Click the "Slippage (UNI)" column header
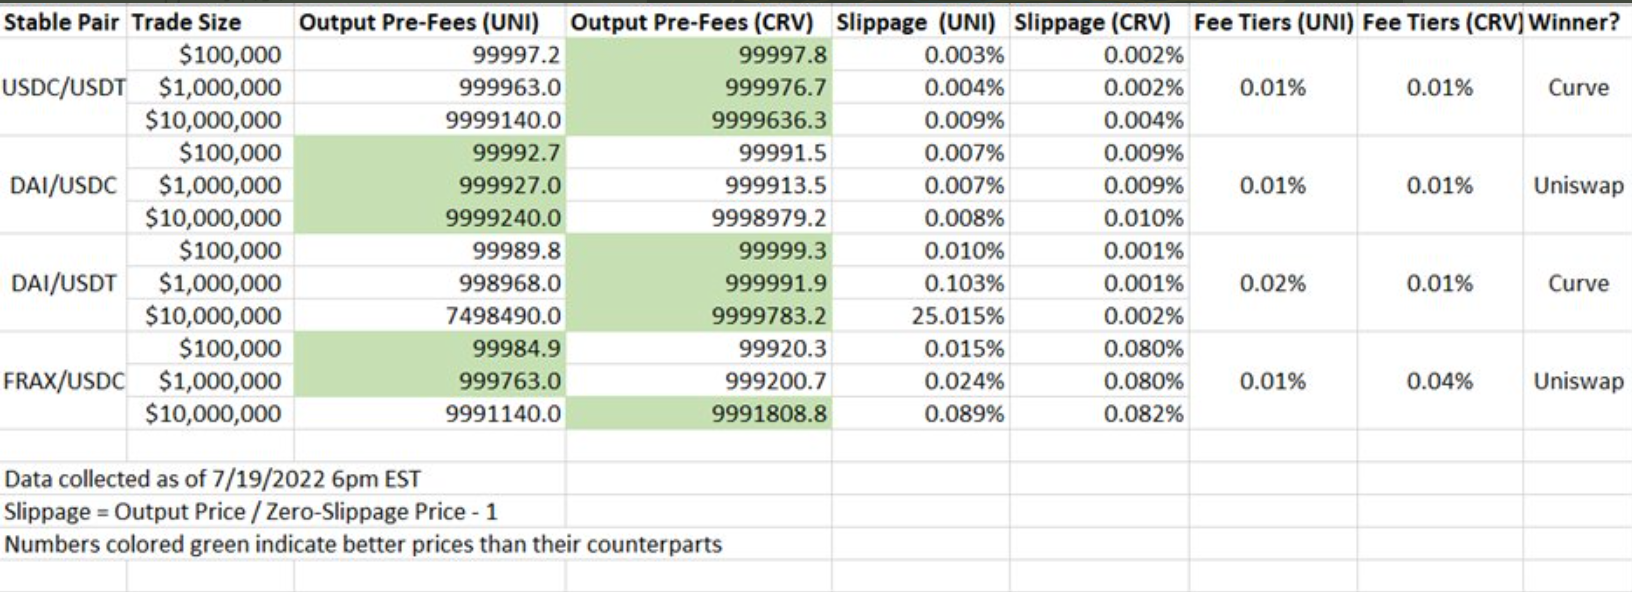Viewport: 1632px width, 592px height. [916, 22]
